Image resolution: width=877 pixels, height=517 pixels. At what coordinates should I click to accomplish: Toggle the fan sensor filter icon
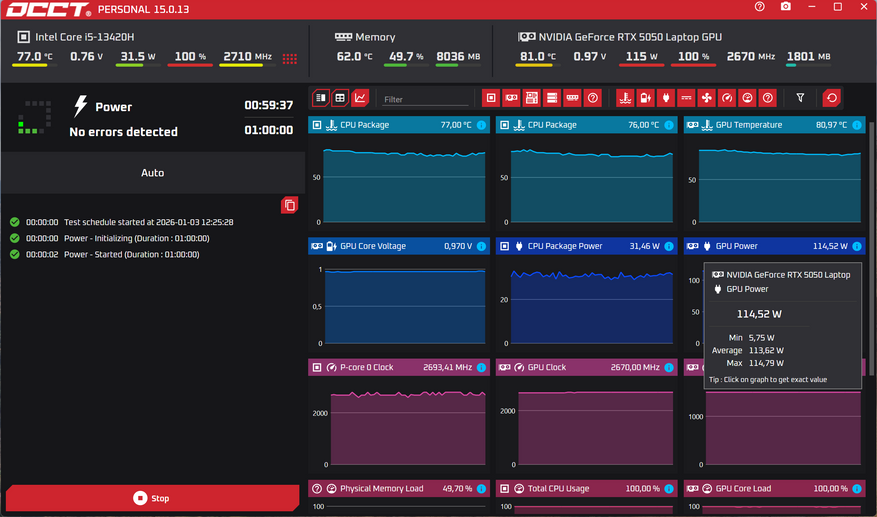(706, 98)
